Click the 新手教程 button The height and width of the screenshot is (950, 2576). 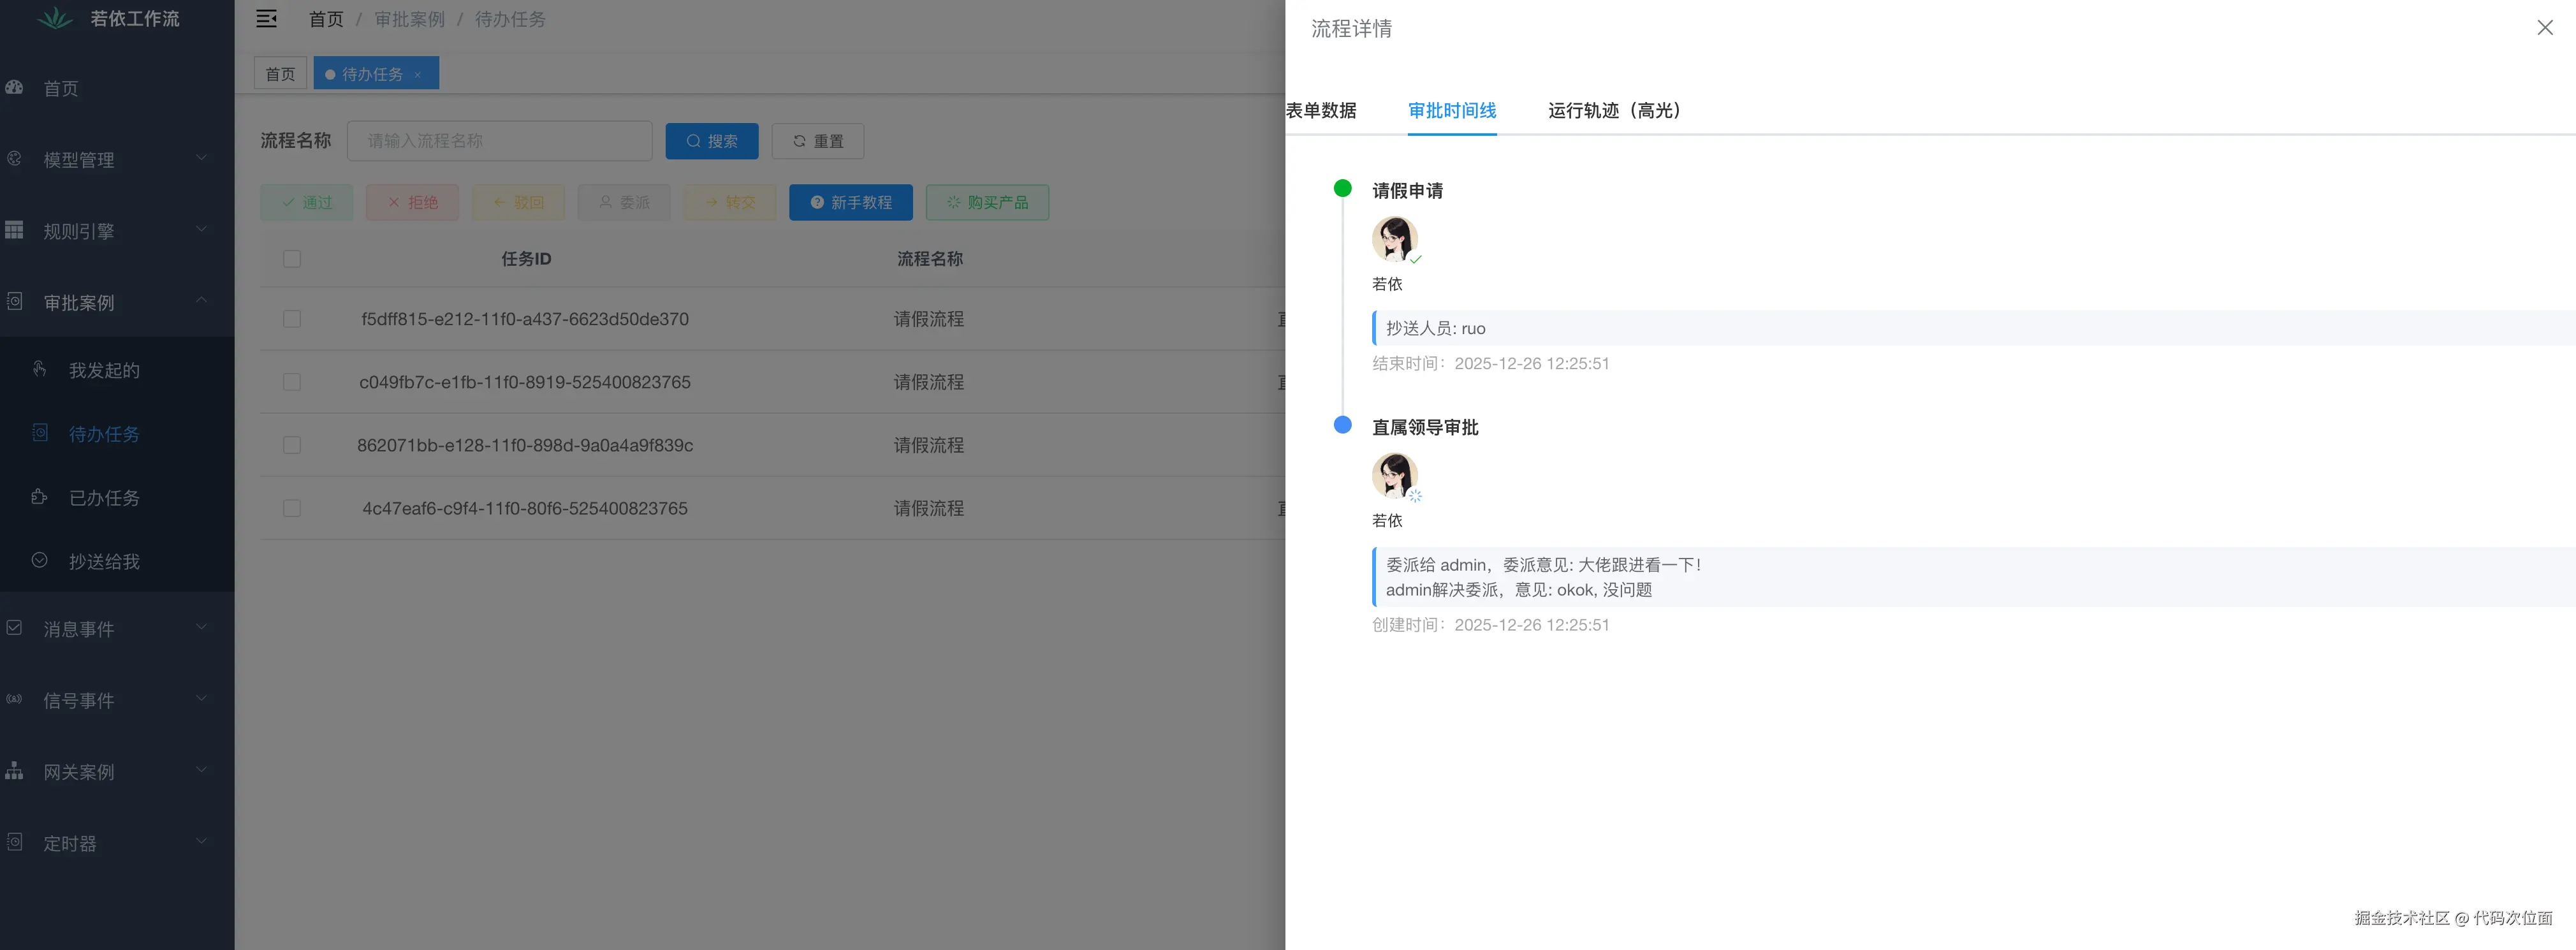[850, 203]
